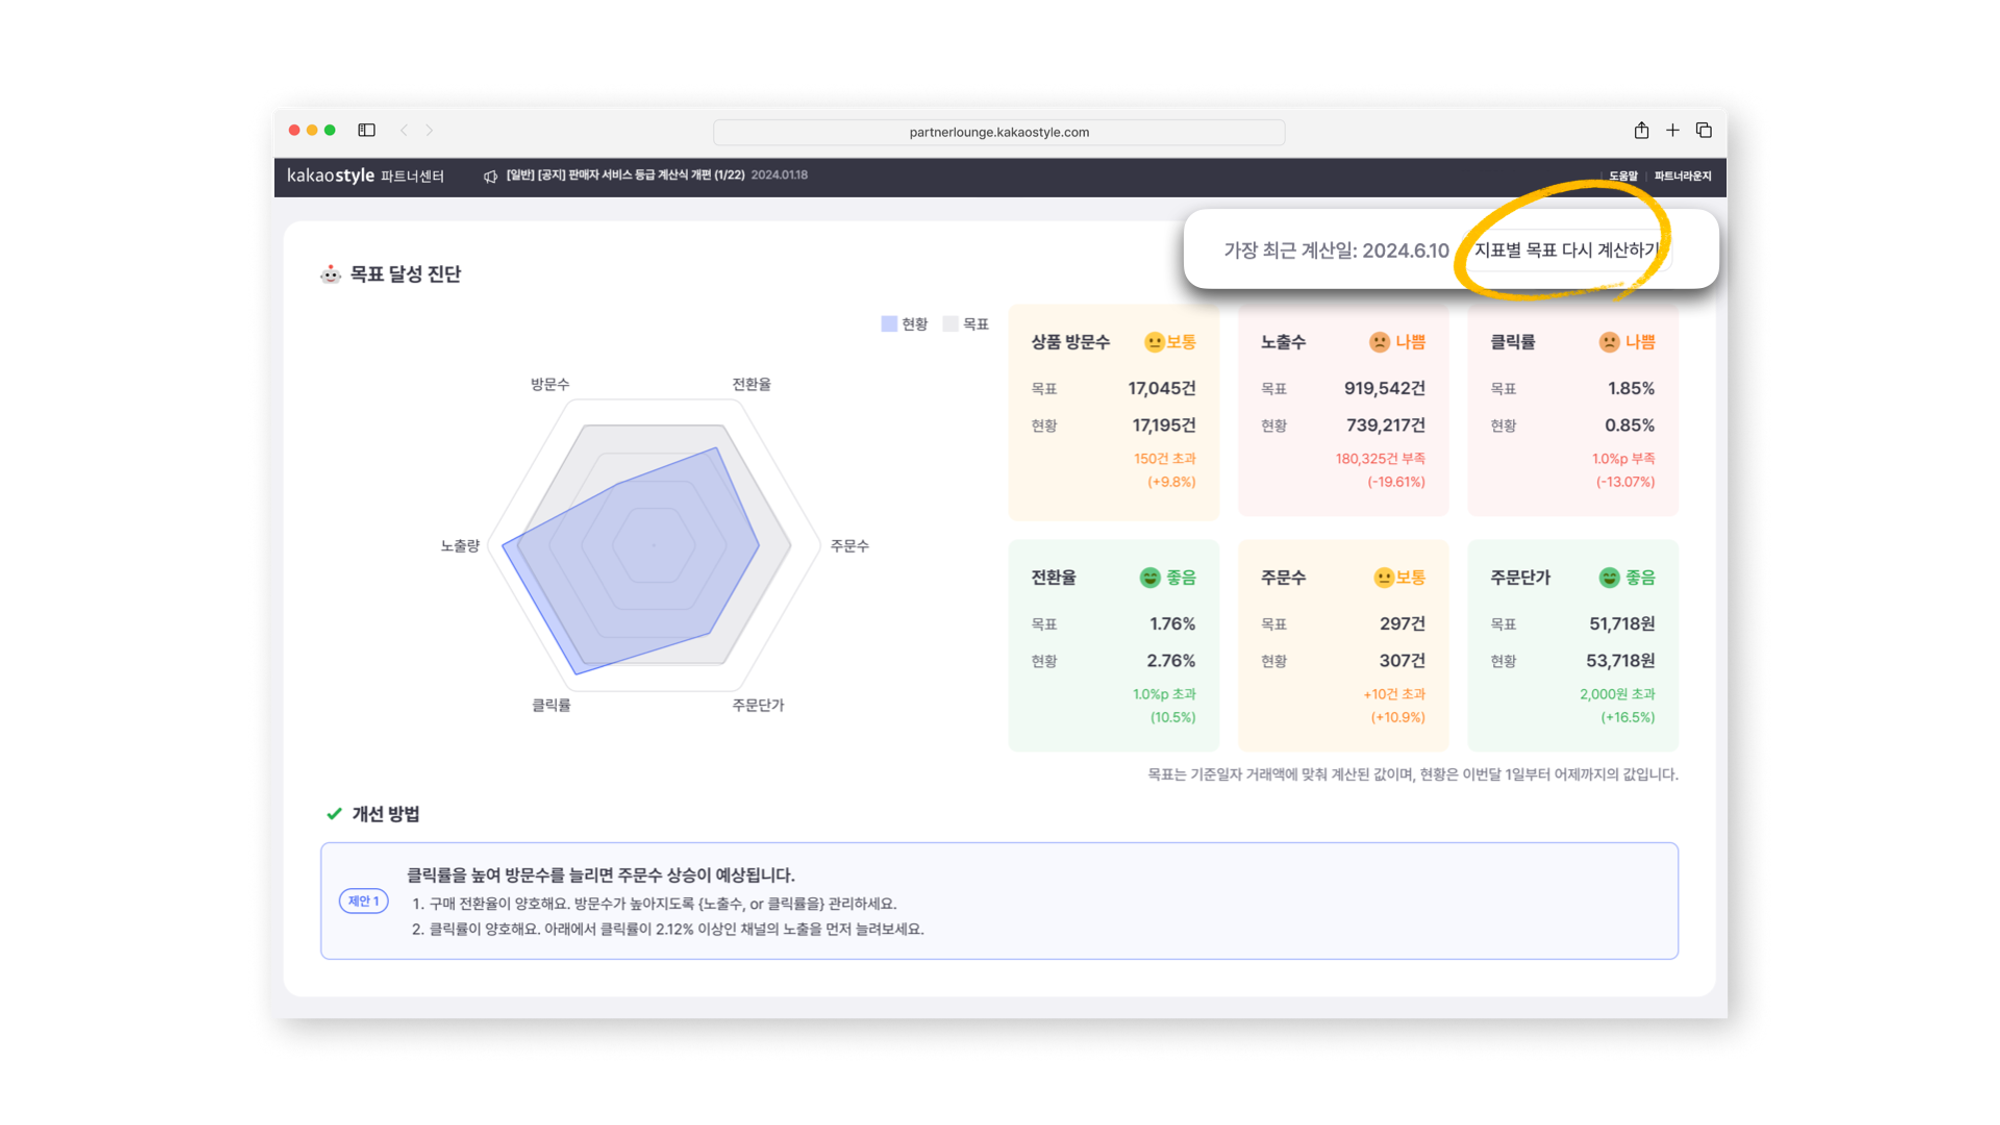This screenshot has width=2000, height=1125.
Task: Open the 파트너라운지 menu item
Action: point(1682,176)
